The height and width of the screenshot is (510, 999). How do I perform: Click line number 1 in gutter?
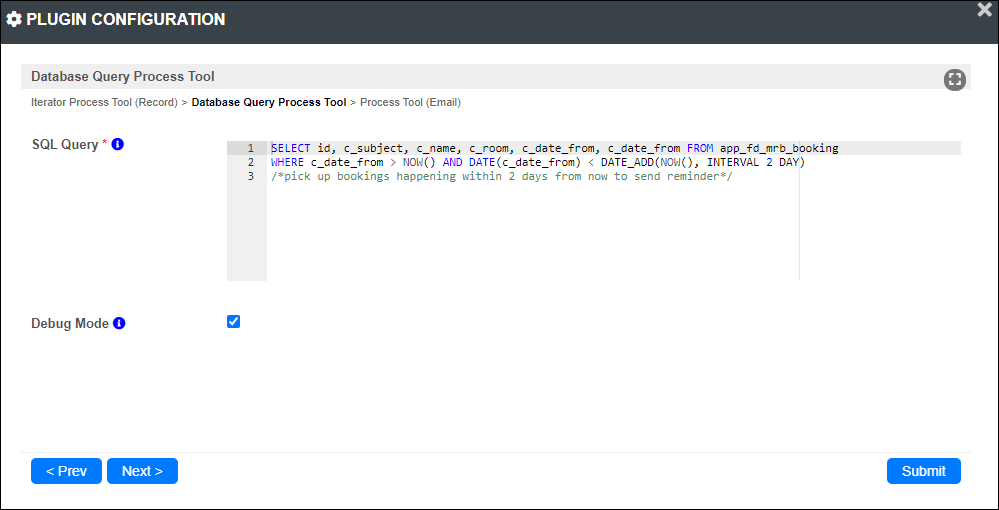coord(251,148)
